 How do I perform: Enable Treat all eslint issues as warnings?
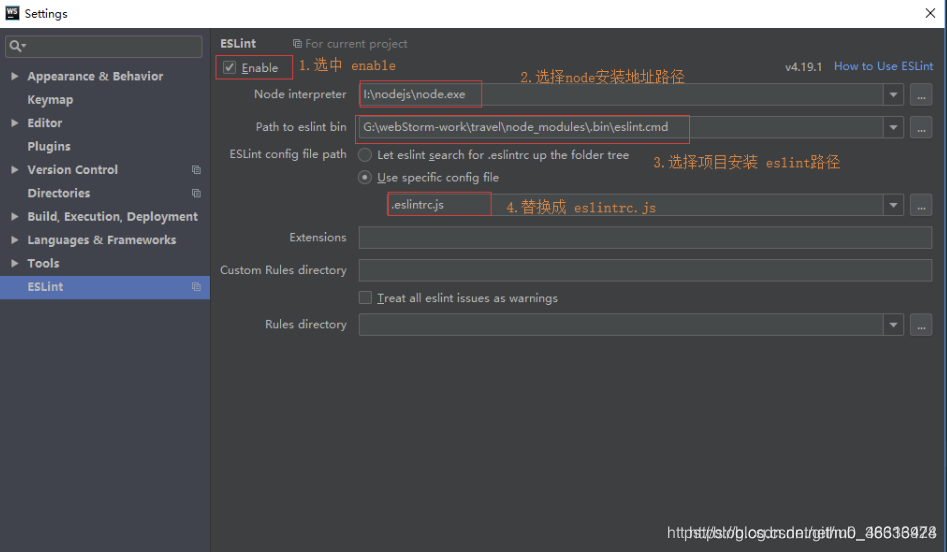(x=365, y=298)
